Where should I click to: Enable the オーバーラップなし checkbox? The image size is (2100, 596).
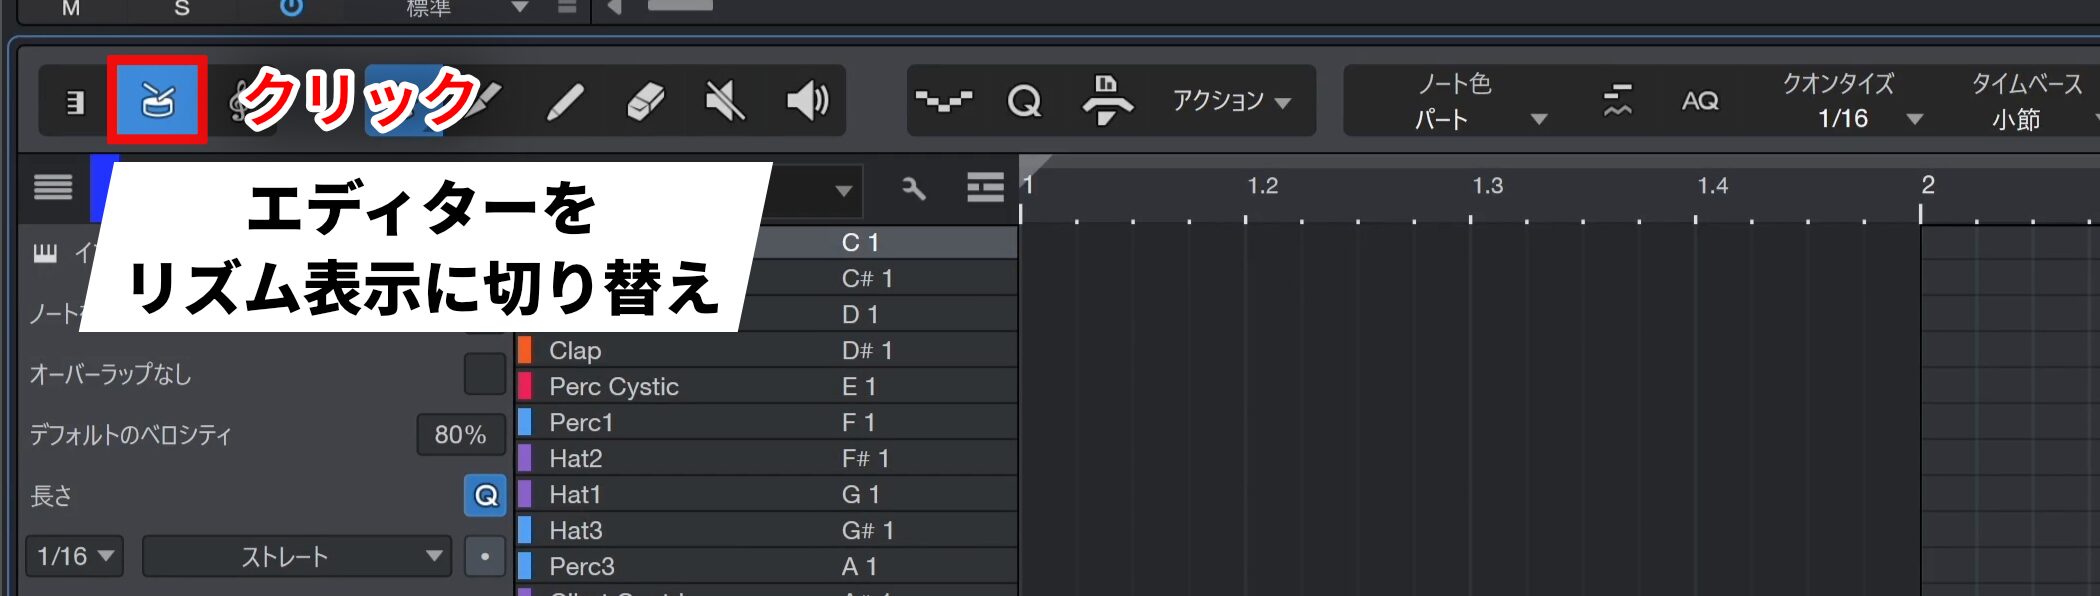click(485, 374)
